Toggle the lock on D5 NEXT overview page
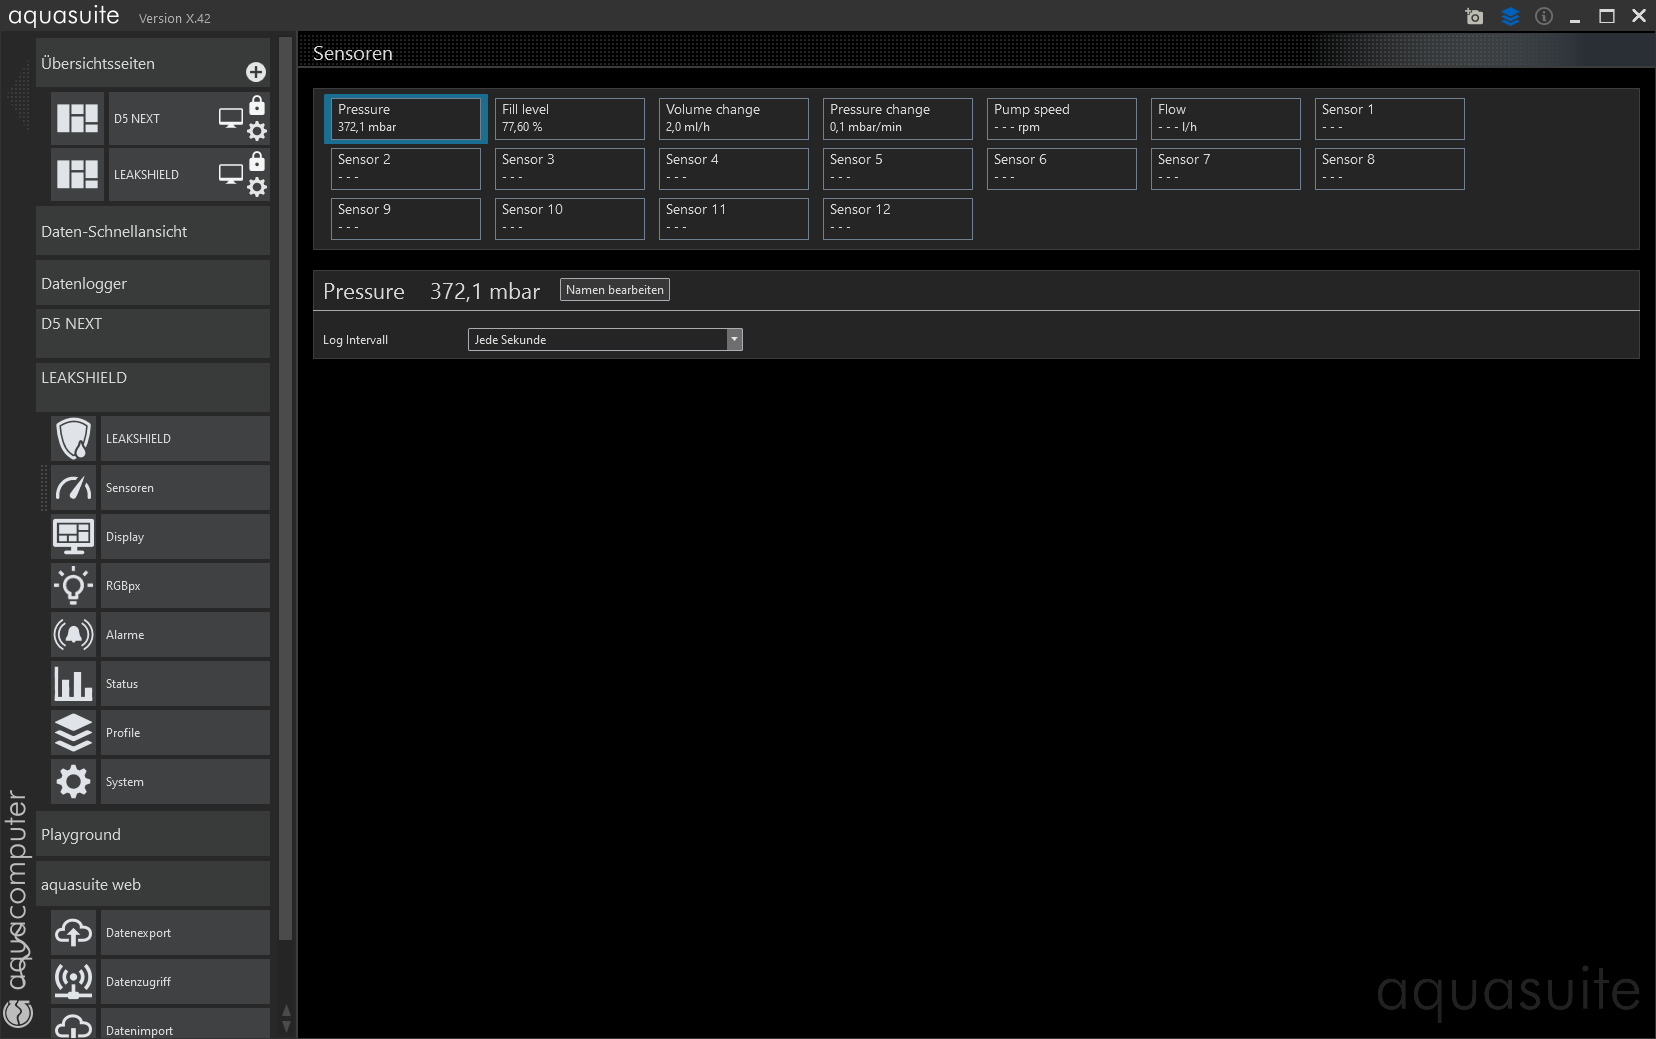 coord(257,105)
